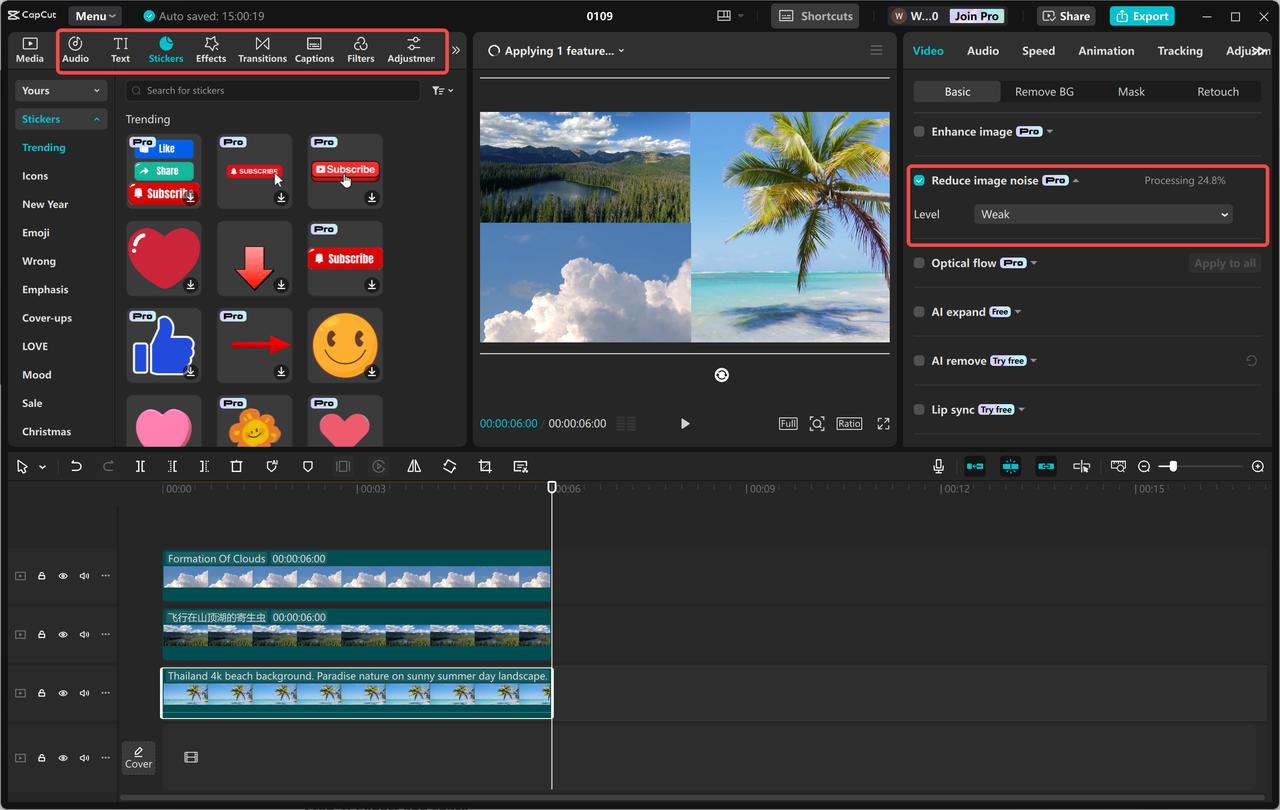
Task: Open the noise Level dropdown set to Weak
Action: pos(1103,214)
